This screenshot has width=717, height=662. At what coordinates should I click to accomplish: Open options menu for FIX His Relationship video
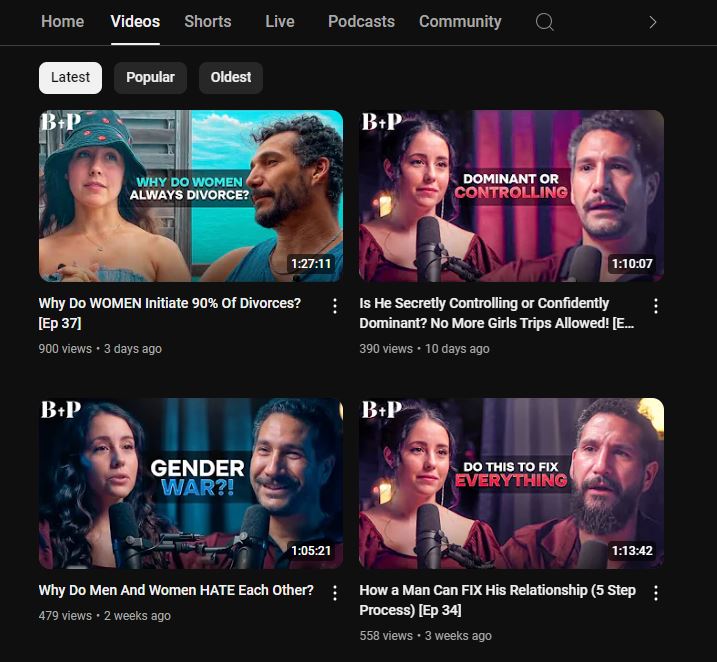coord(656,593)
